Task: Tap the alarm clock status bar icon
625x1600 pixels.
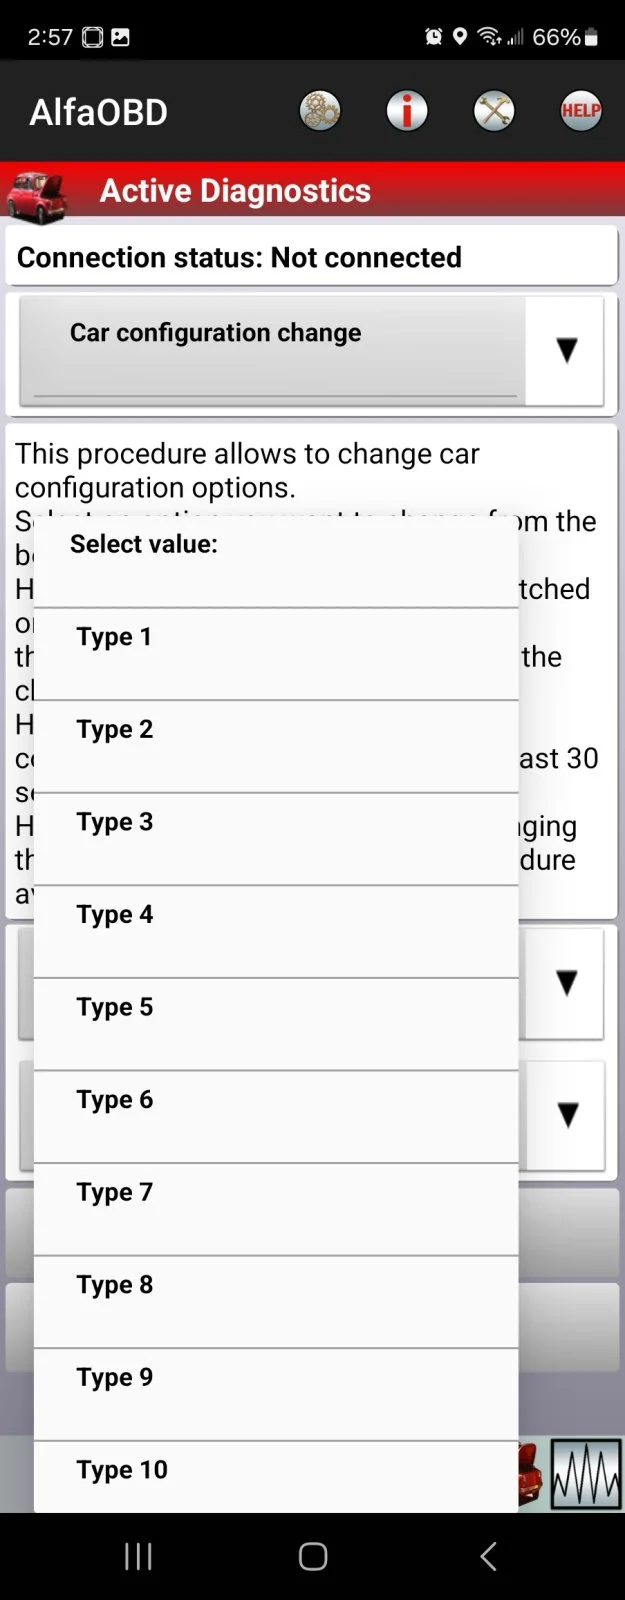Action: (432, 36)
